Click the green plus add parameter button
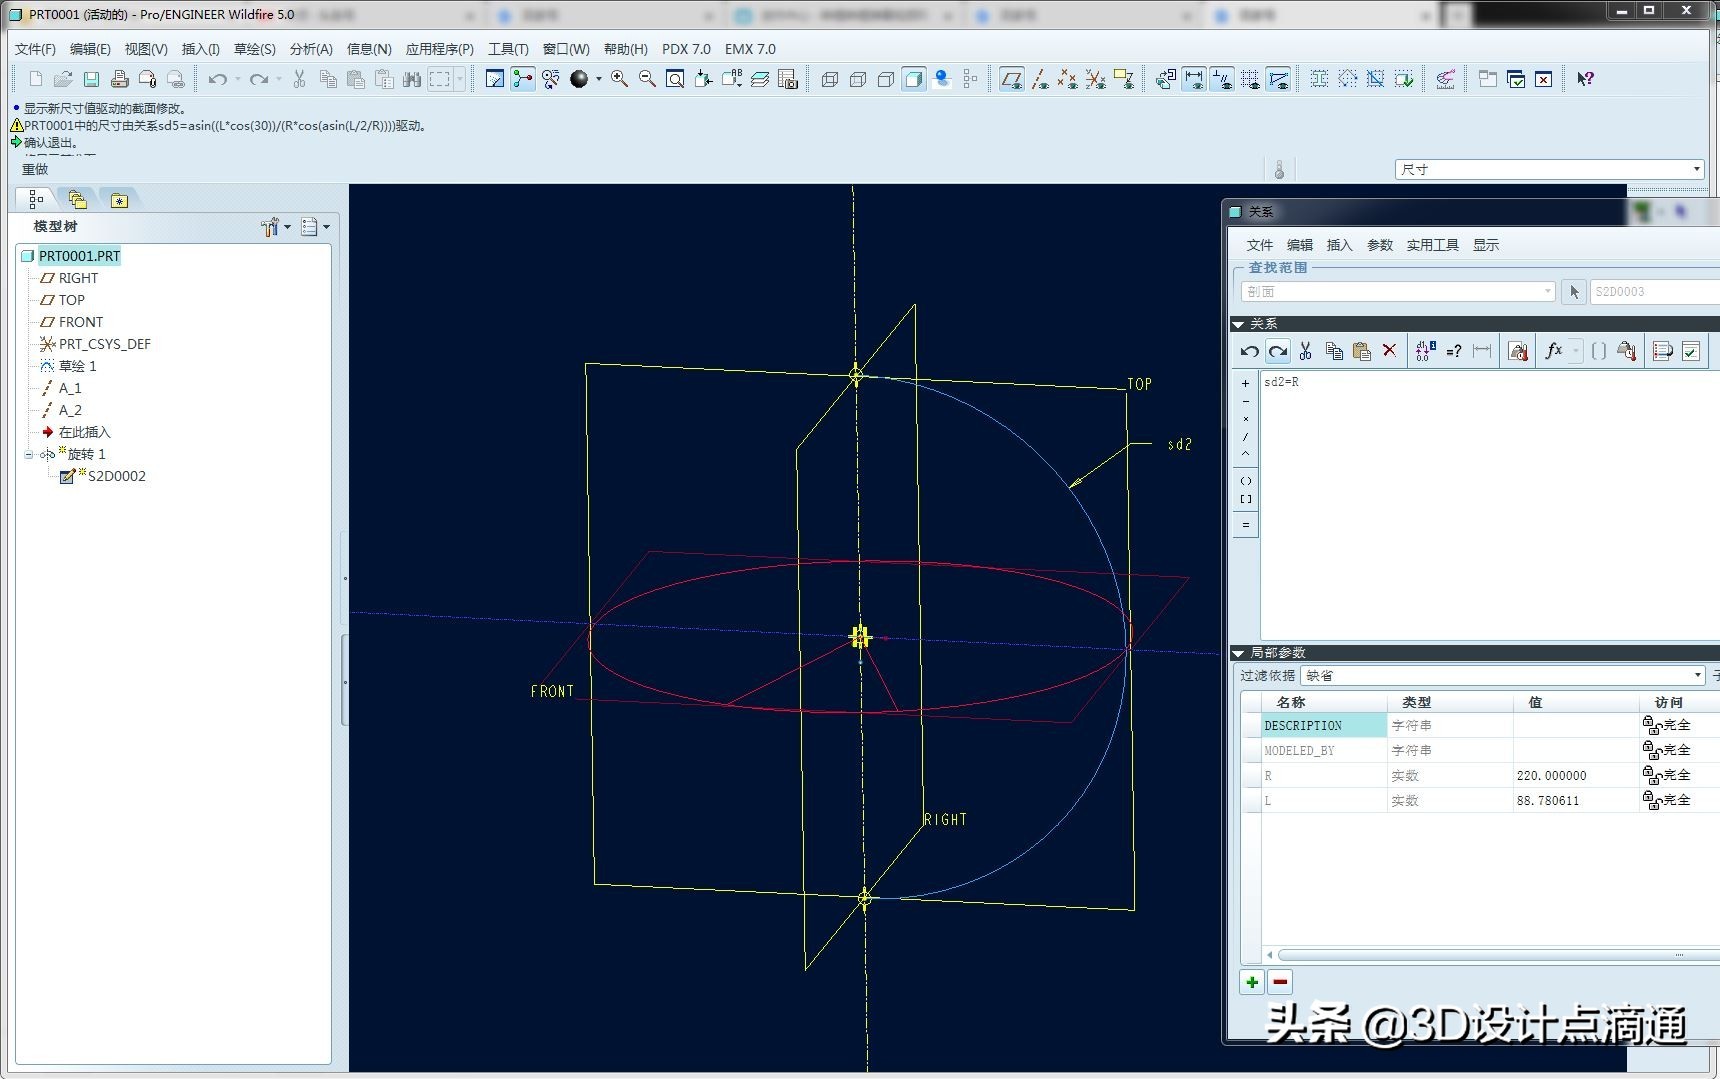This screenshot has height=1079, width=1720. [x=1252, y=982]
